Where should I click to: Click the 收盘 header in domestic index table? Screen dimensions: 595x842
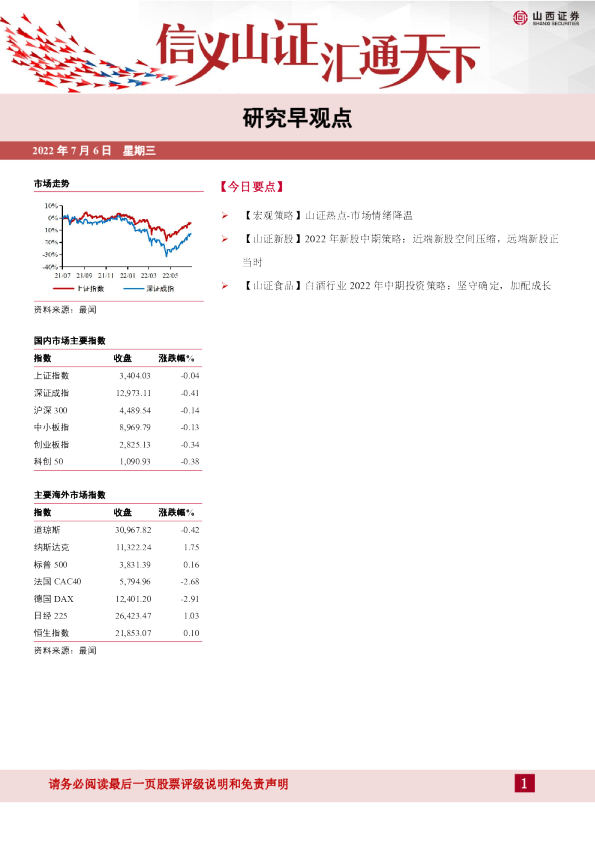pyautogui.click(x=122, y=358)
